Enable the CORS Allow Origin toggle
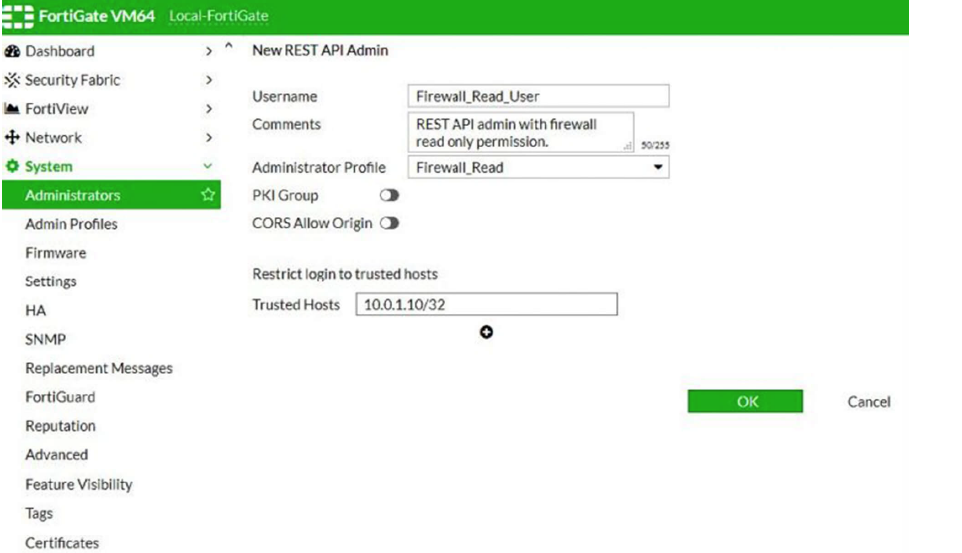The image size is (962, 553). (x=389, y=223)
